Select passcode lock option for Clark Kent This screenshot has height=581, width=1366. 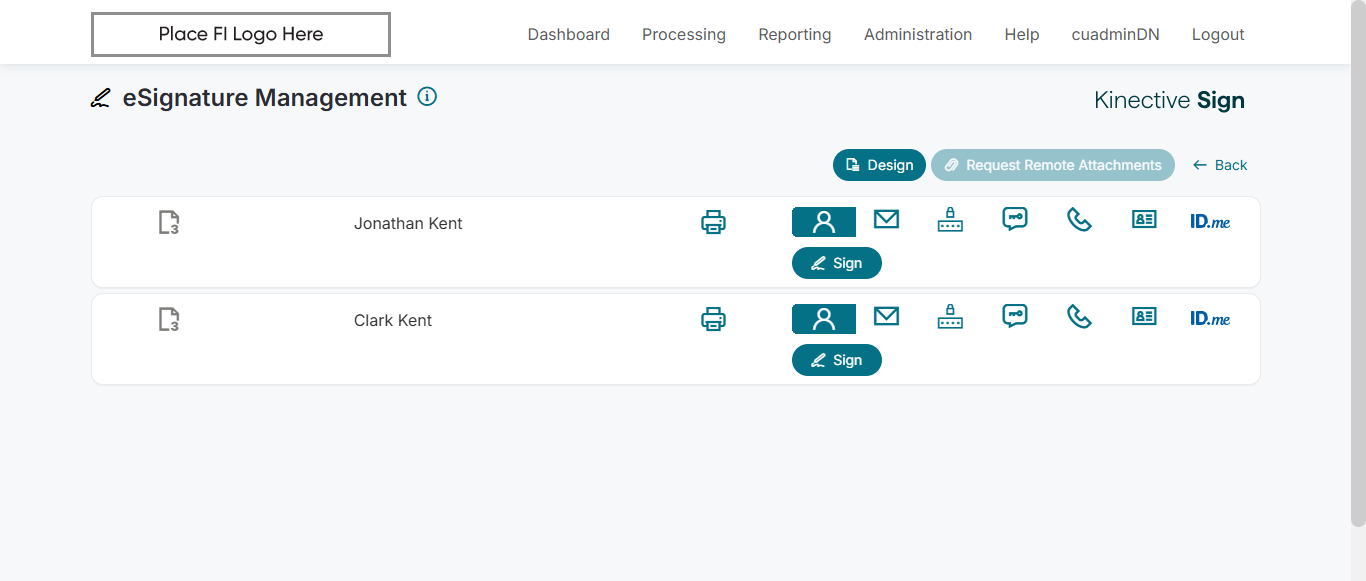[x=950, y=317]
